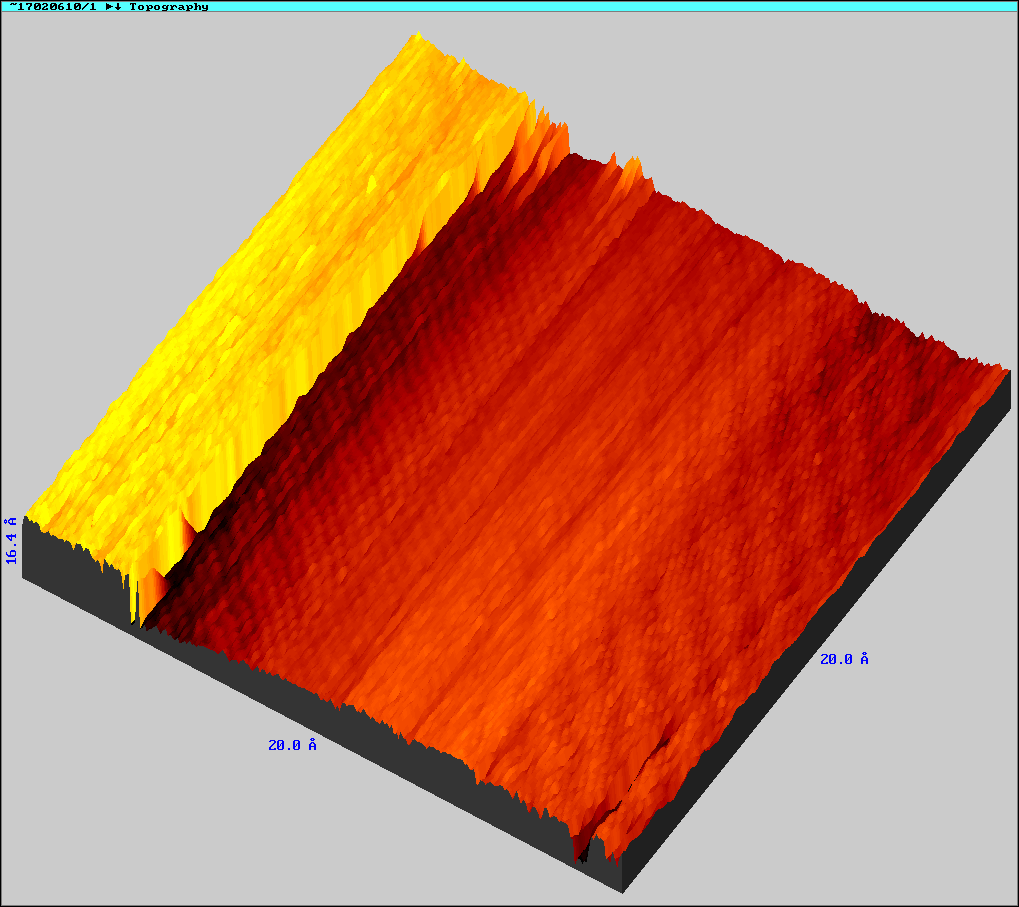The height and width of the screenshot is (907, 1019).
Task: Click the bottom corner of the 3D base
Action: 622,890
